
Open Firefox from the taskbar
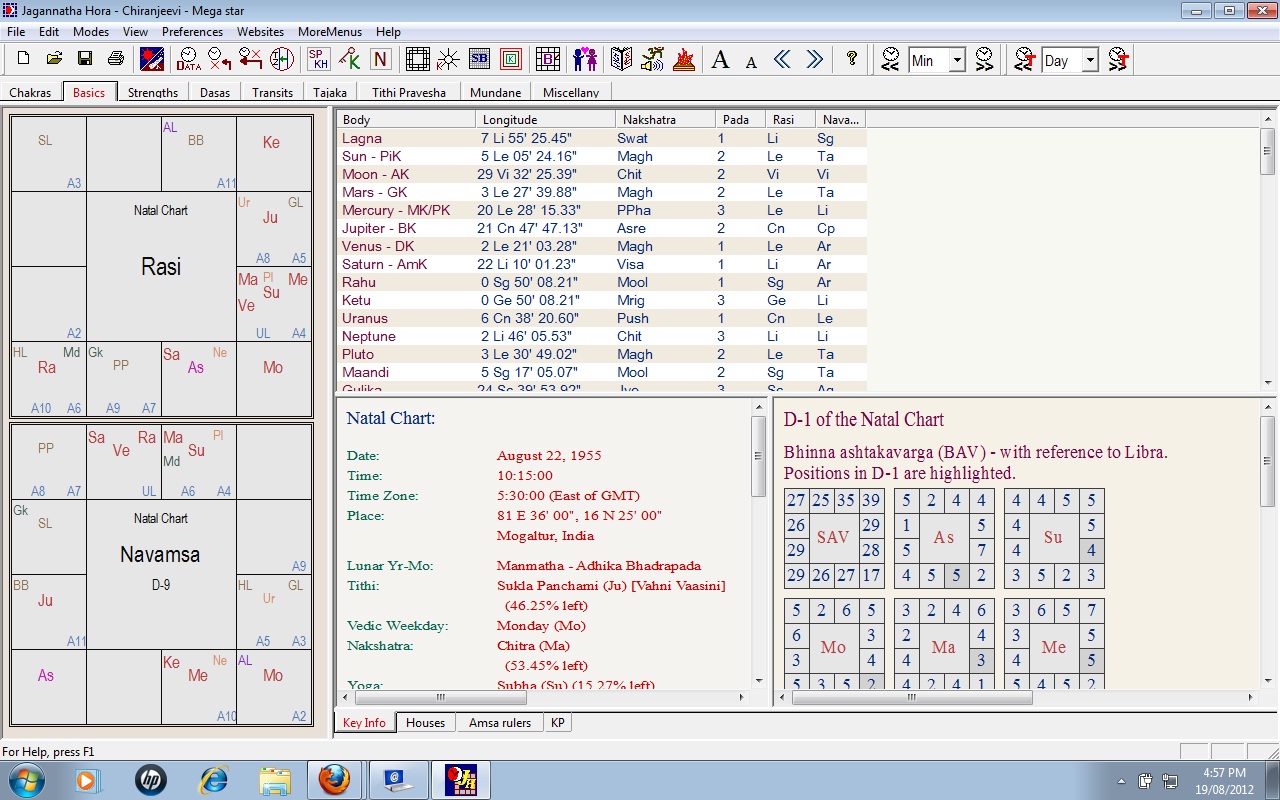click(x=335, y=780)
